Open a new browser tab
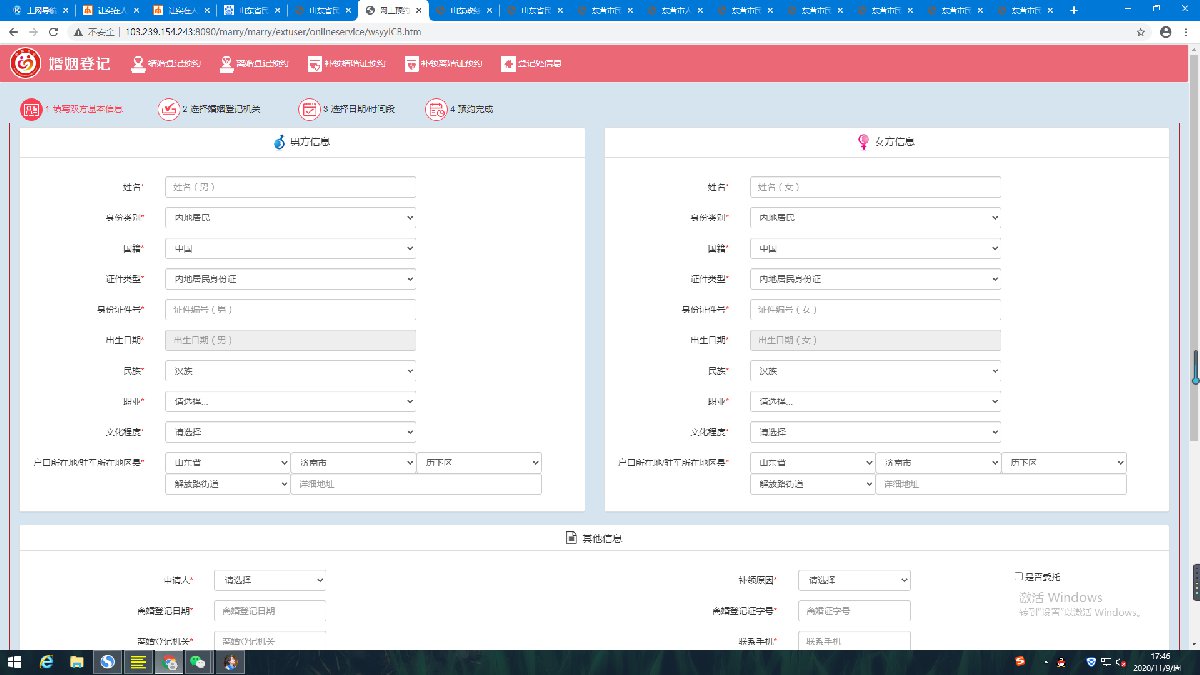This screenshot has height=675, width=1200. pyautogui.click(x=1074, y=10)
